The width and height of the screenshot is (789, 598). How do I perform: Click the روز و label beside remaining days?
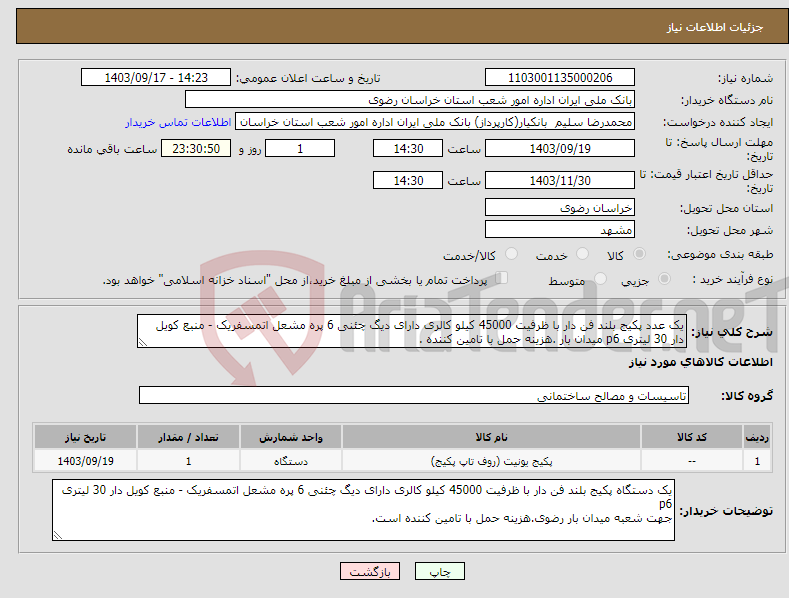pyautogui.click(x=250, y=150)
